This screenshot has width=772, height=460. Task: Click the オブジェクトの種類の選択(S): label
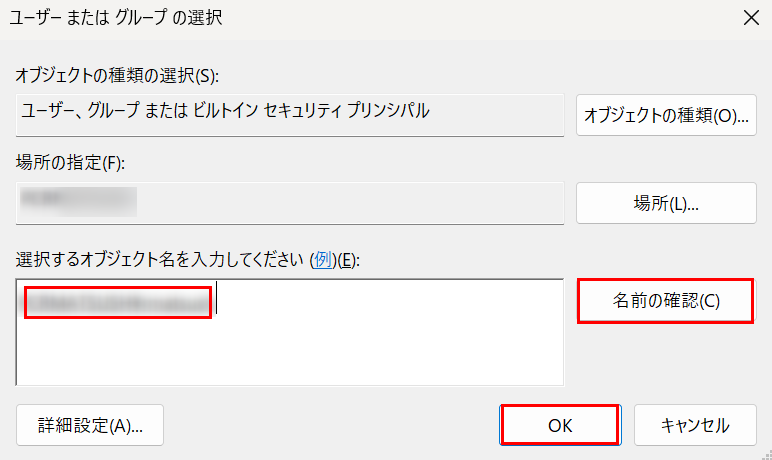click(x=117, y=75)
